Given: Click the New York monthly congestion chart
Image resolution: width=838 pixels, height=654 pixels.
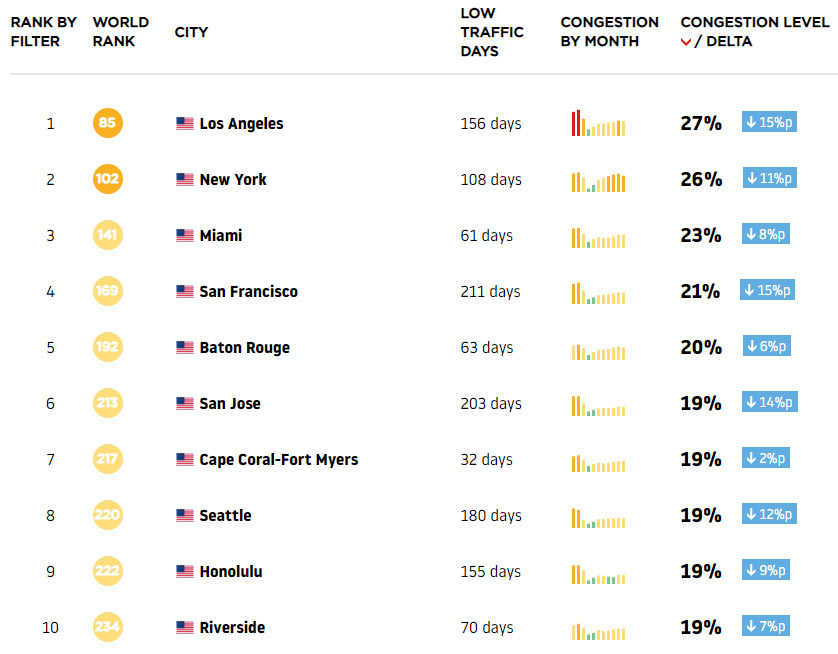Looking at the screenshot, I should tap(598, 181).
